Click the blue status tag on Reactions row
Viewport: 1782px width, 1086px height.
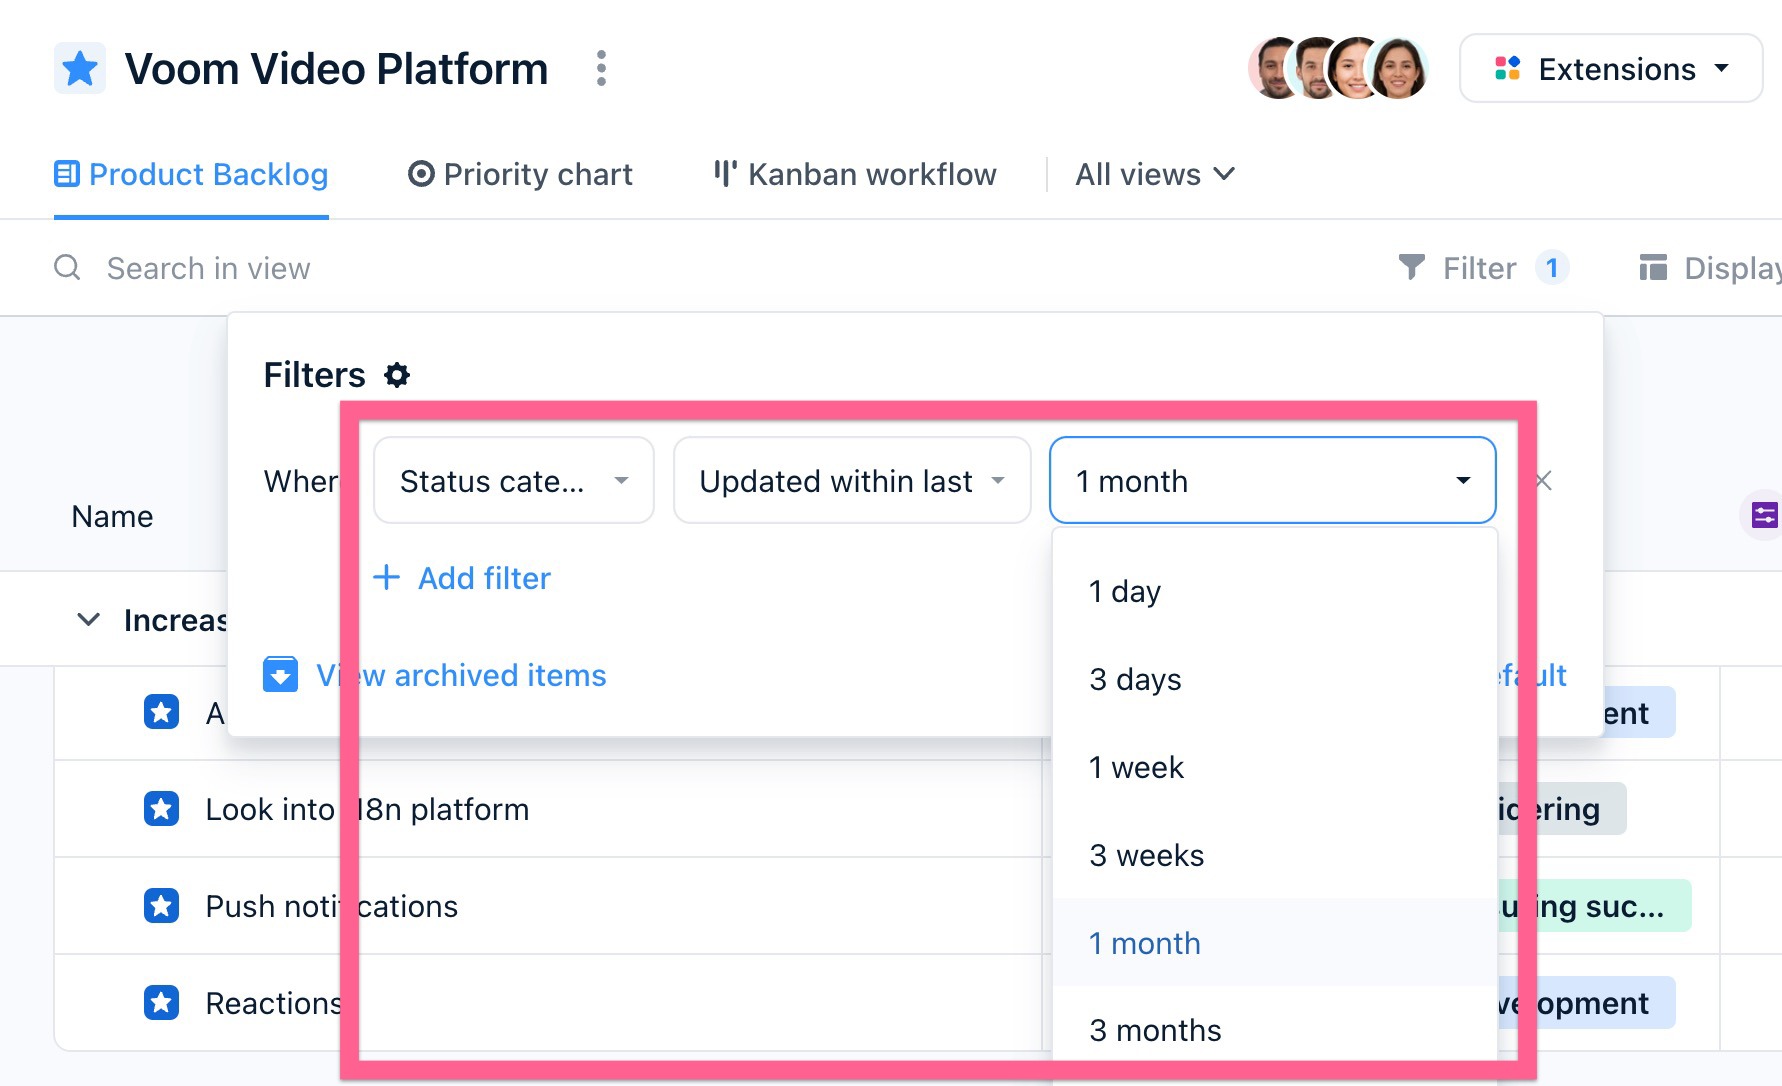[1585, 1003]
